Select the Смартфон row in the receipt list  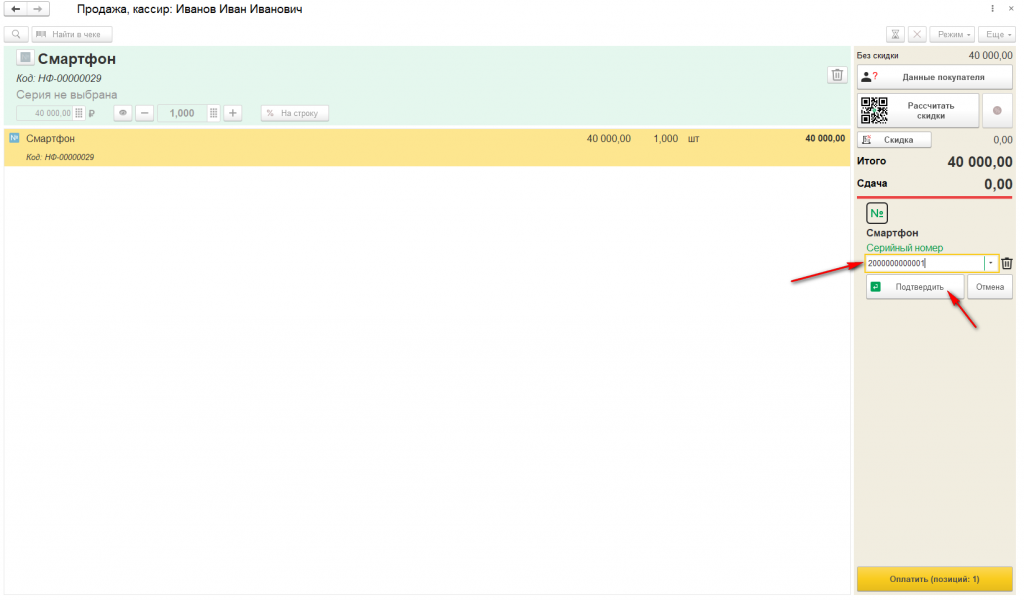tap(427, 147)
